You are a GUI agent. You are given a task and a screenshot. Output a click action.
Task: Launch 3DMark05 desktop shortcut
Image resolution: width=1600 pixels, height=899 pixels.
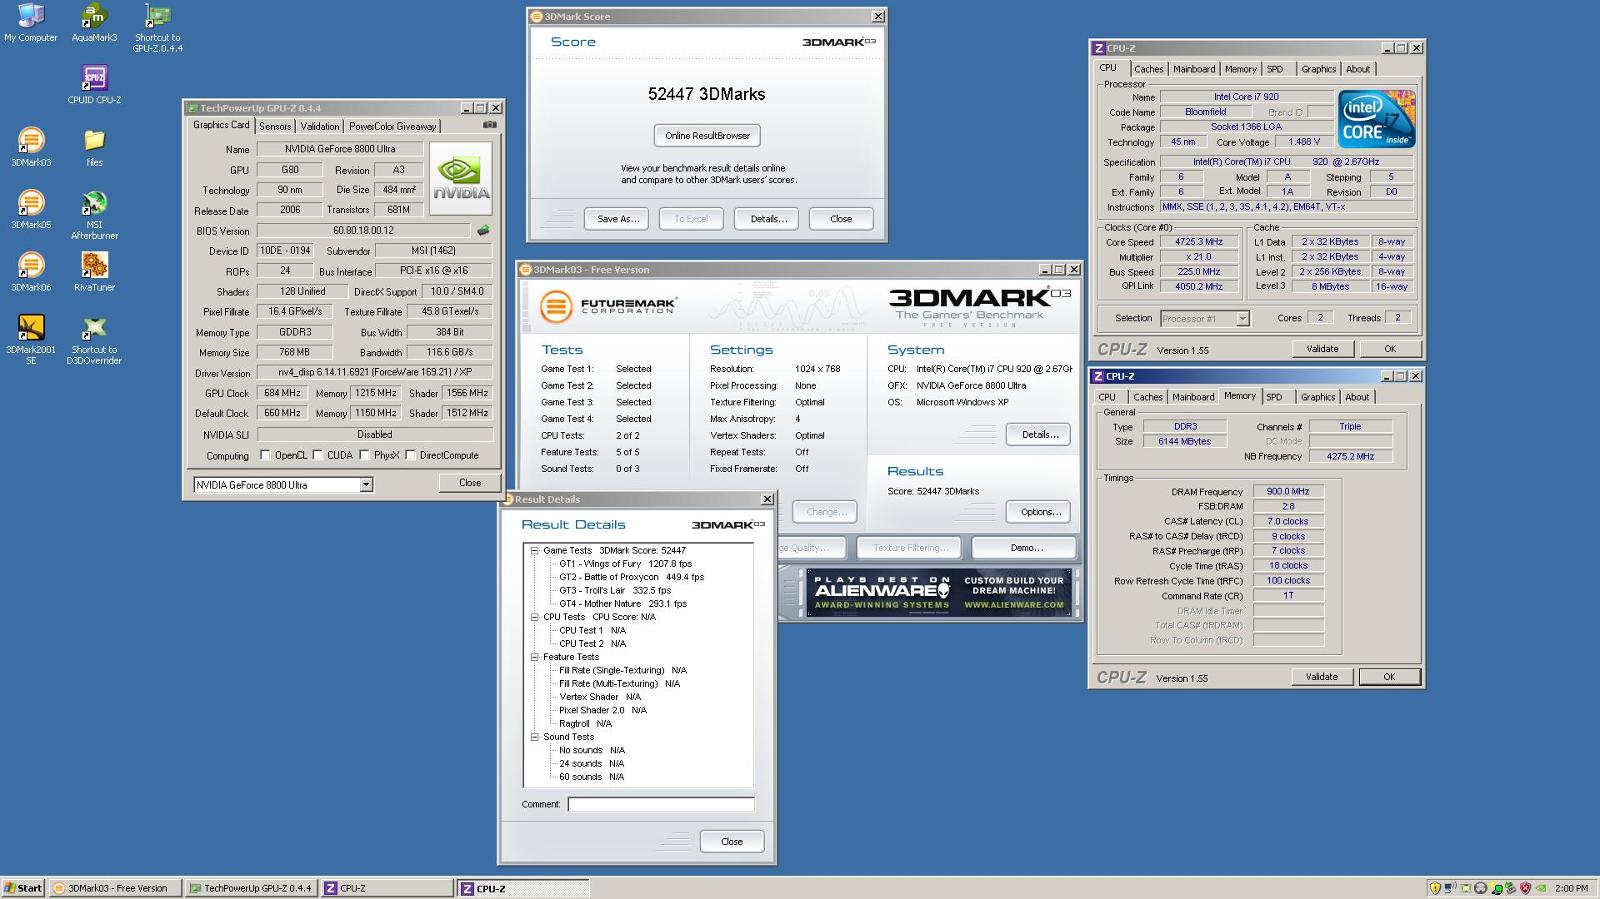[31, 209]
